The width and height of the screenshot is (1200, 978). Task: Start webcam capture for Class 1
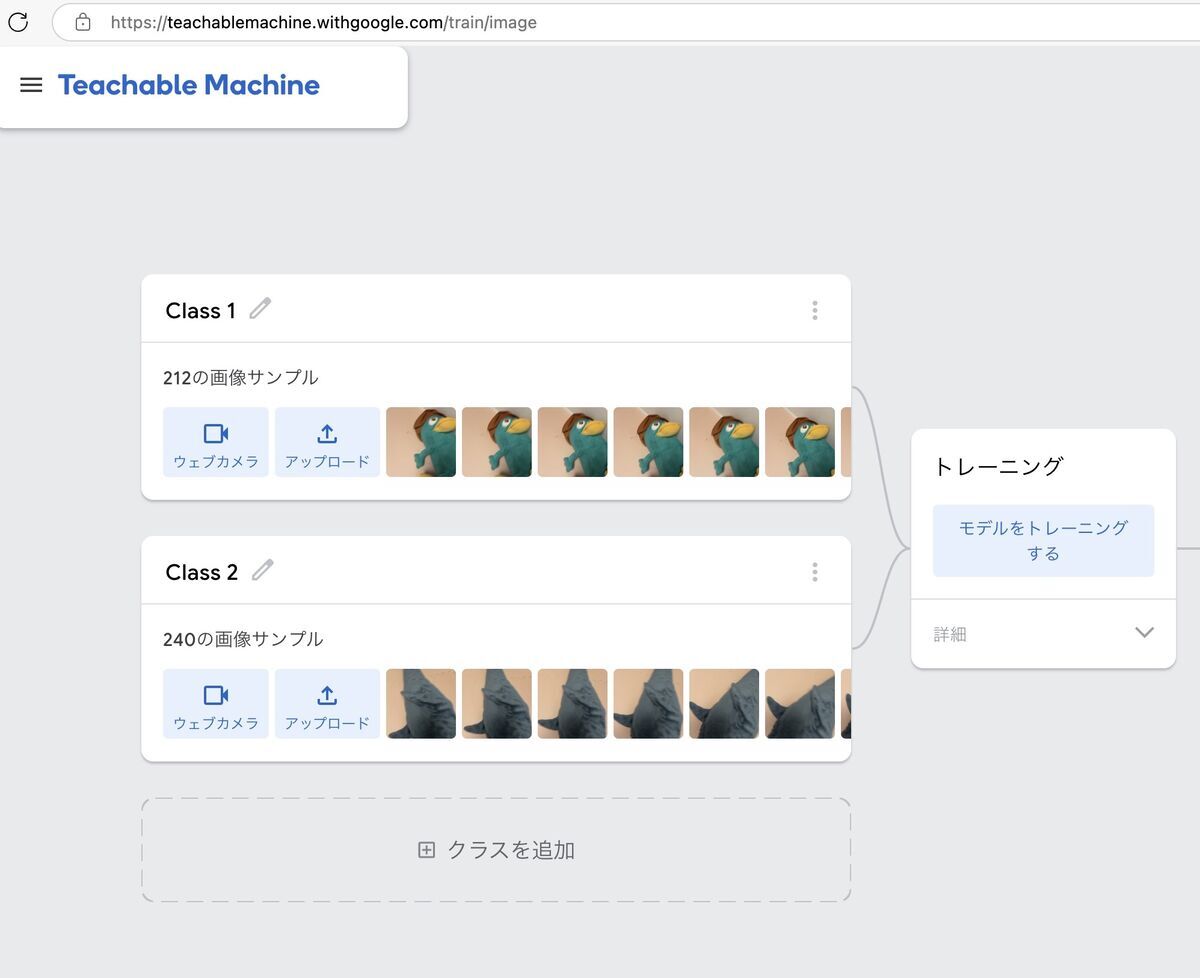[216, 442]
